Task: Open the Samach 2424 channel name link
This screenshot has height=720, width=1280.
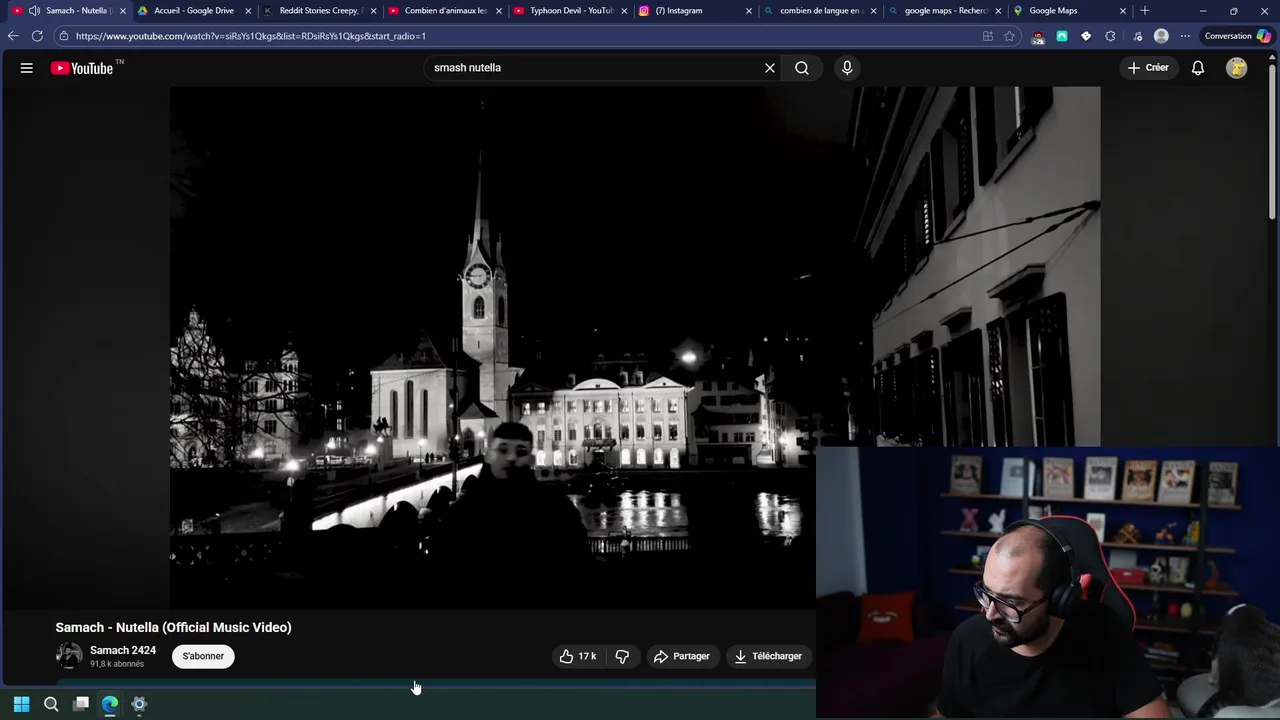Action: point(123,650)
